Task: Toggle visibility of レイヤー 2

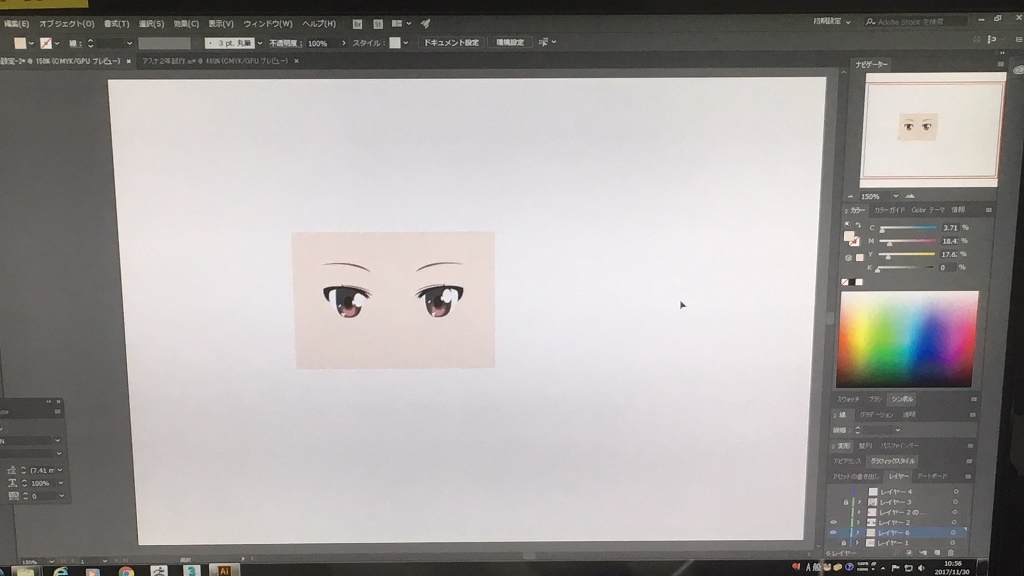Action: point(834,522)
